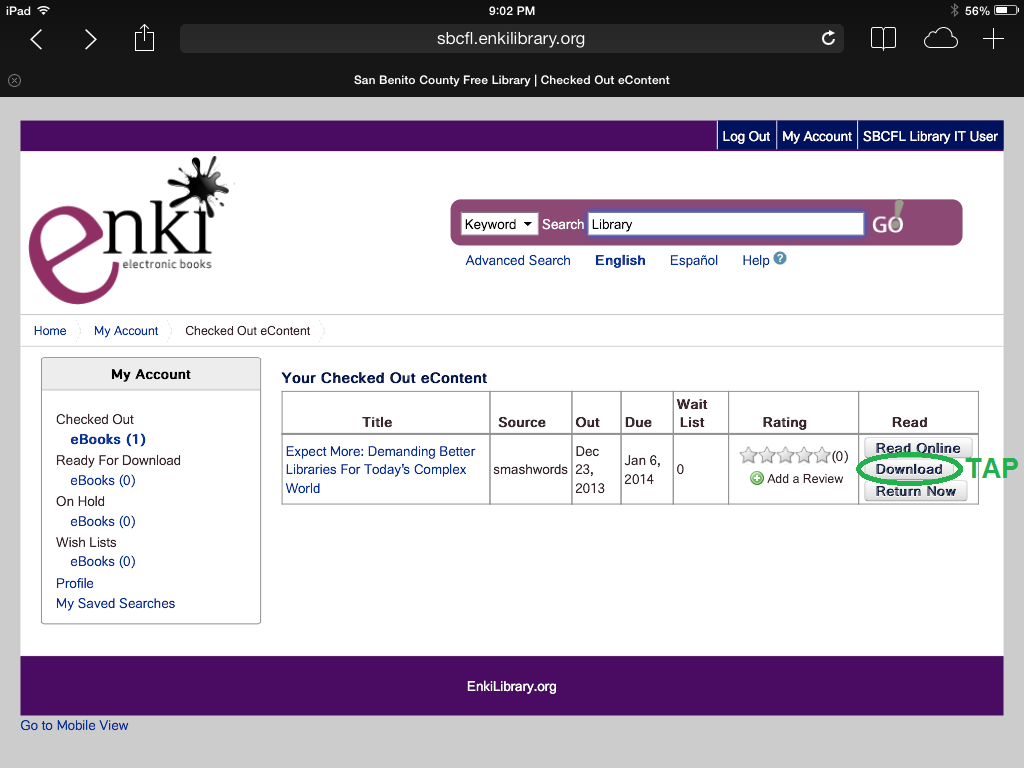Open My Account in top purple bar
The height and width of the screenshot is (768, 1024).
click(x=817, y=136)
